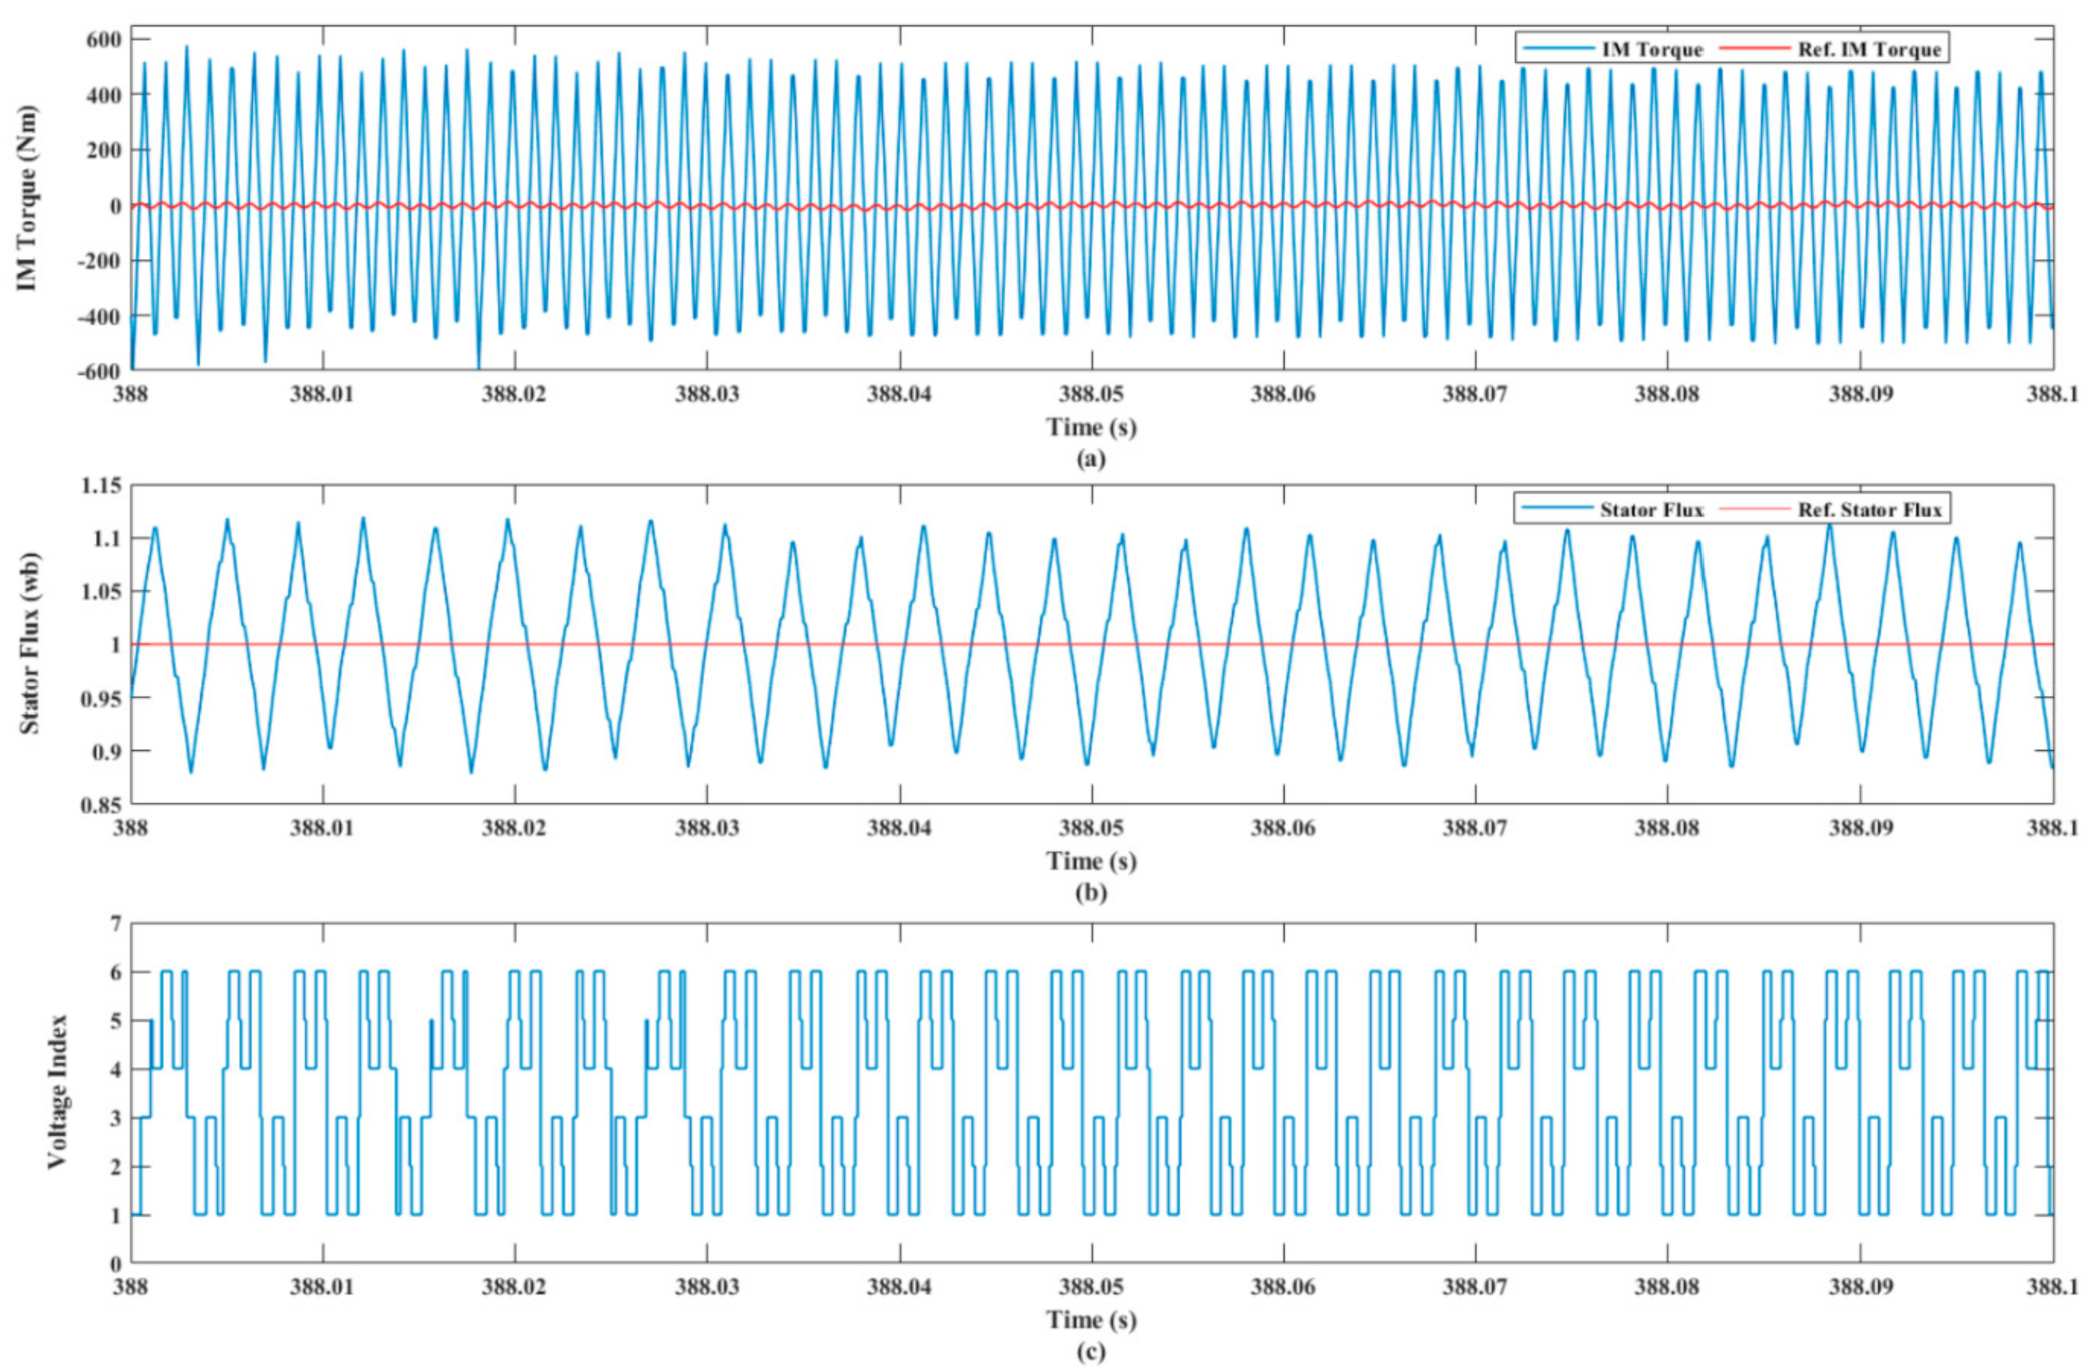The image size is (2098, 1372).
Task: Click the Ref. Stator Flux legend label
Action: (x=1869, y=510)
